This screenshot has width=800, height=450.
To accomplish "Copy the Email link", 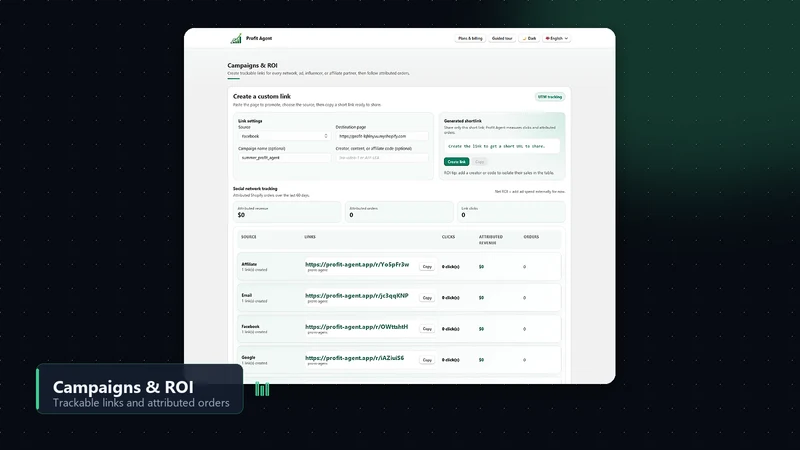I will [x=427, y=297].
